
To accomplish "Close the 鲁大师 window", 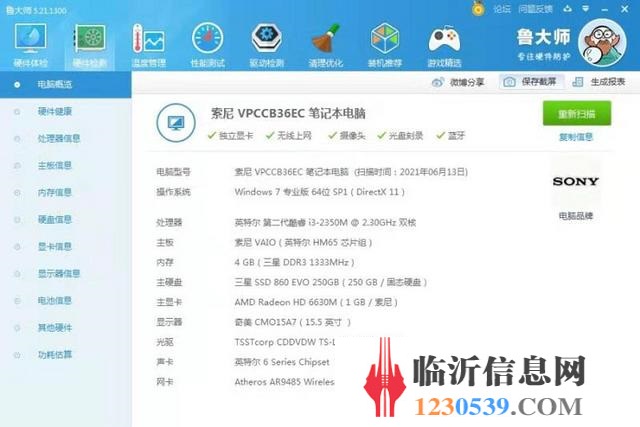I will coord(624,9).
